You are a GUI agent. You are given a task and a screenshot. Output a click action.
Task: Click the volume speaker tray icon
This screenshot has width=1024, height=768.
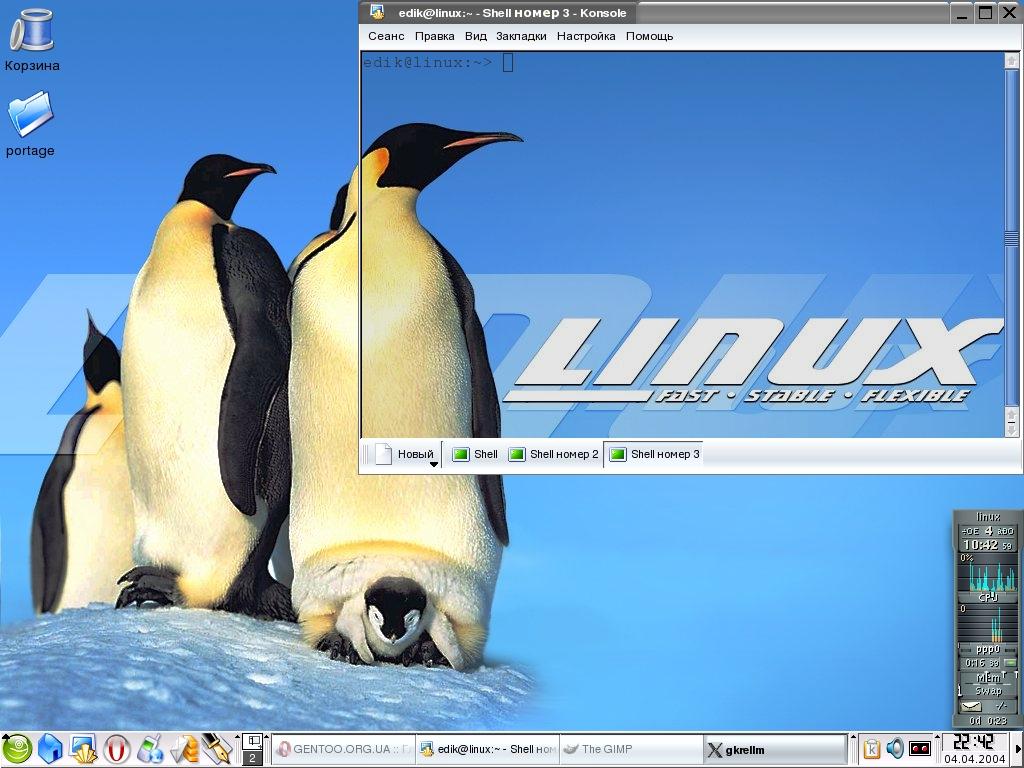click(x=895, y=748)
